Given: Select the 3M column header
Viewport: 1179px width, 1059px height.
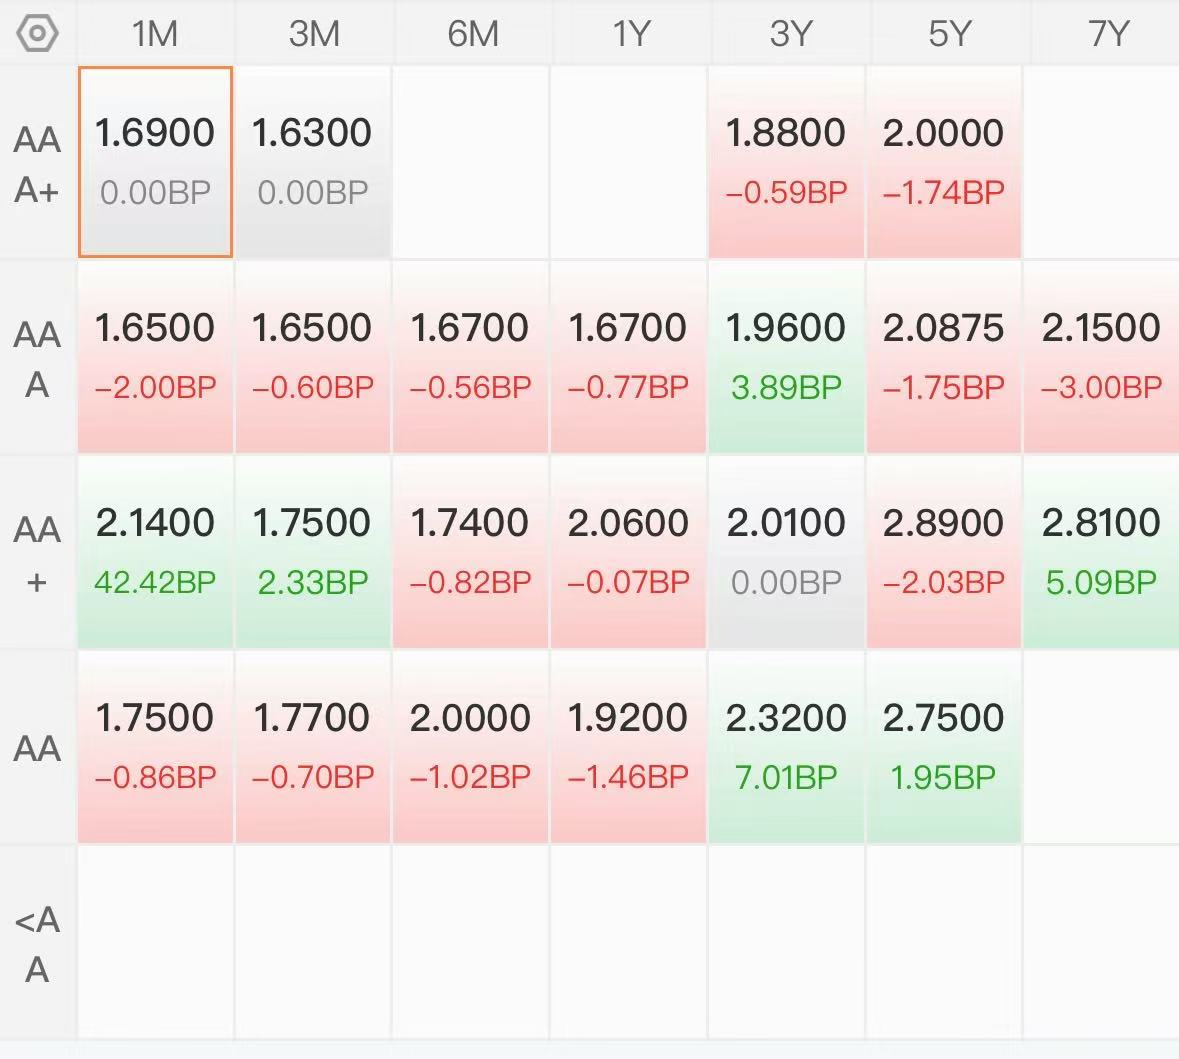Looking at the screenshot, I should 313,33.
